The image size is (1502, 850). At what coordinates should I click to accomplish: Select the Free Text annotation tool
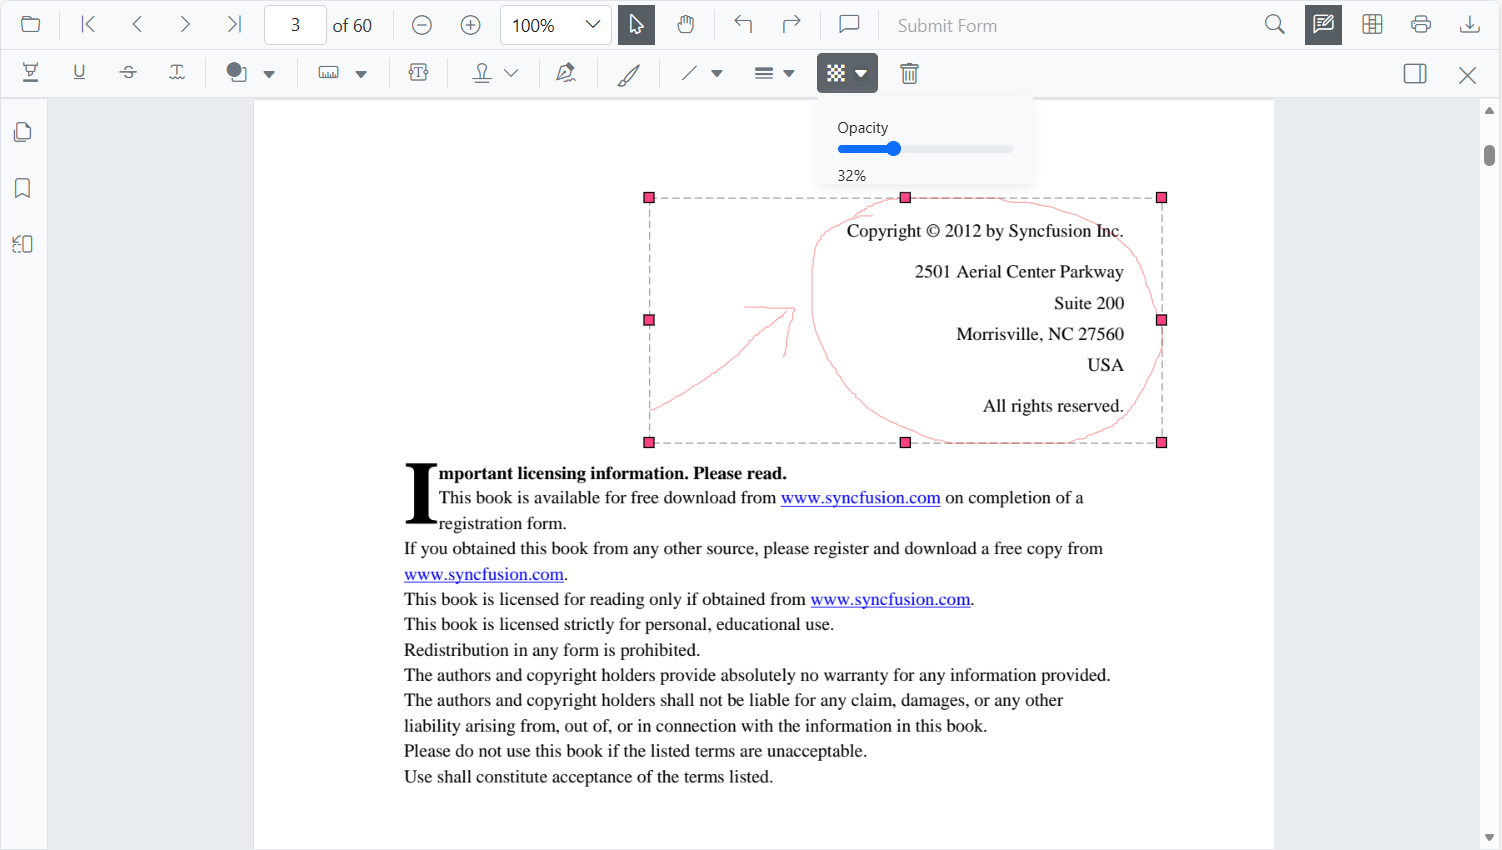point(417,73)
